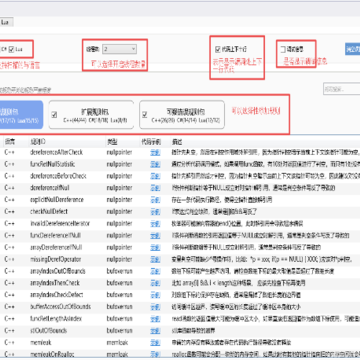Select the arrayIndexCheckDefect rule ID
Screen dimensions: 360x360
click(x=57, y=295)
